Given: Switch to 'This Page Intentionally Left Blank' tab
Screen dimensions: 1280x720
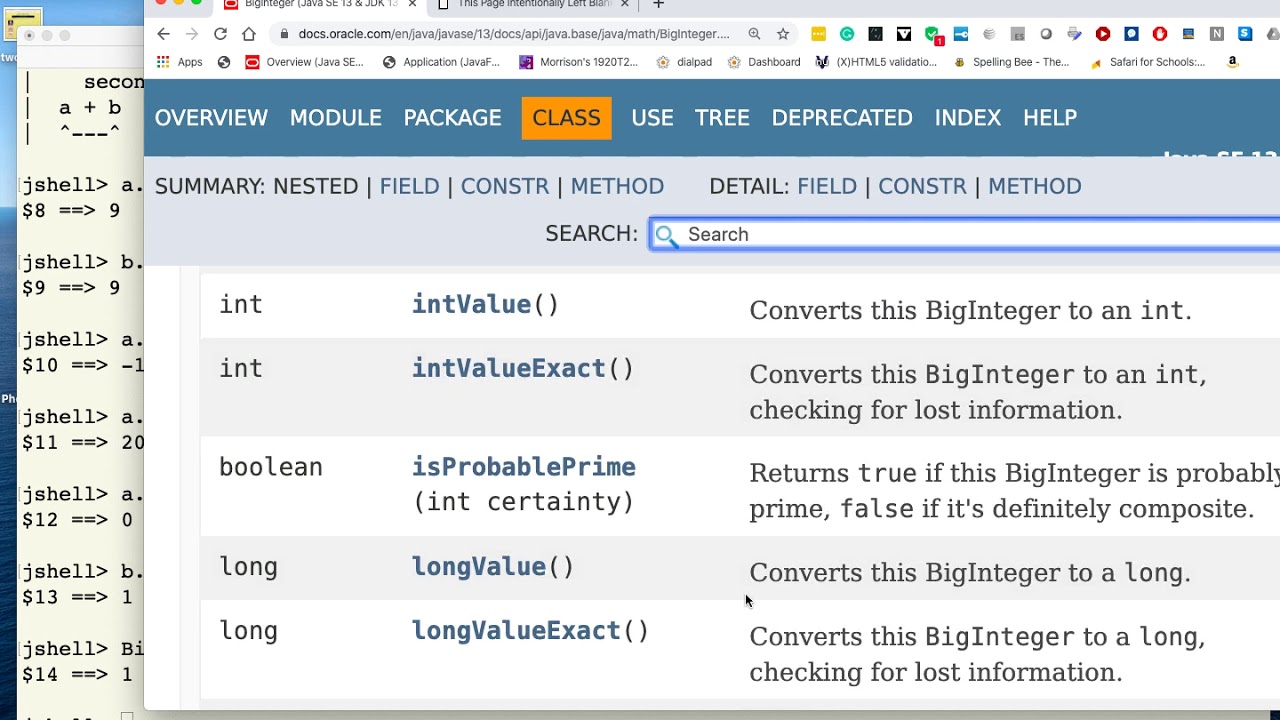Looking at the screenshot, I should coord(530,4).
